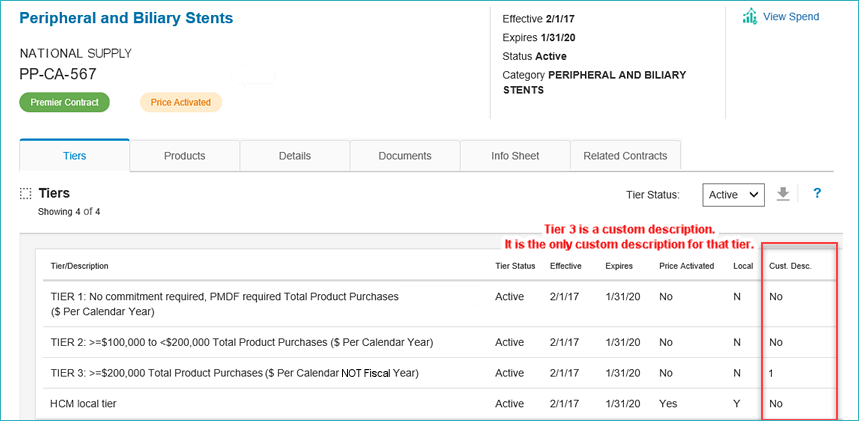Click the Peripheral and Biliary Stents title
This screenshot has height=421, width=859.
(x=126, y=18)
